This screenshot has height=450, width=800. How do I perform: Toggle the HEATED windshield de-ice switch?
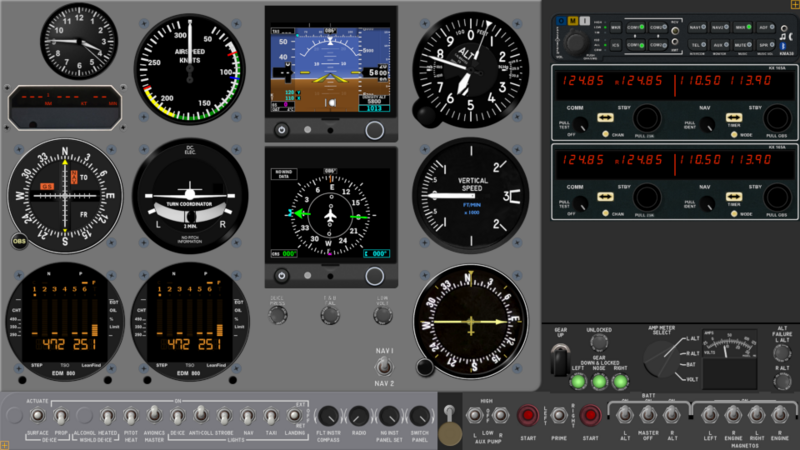click(107, 416)
